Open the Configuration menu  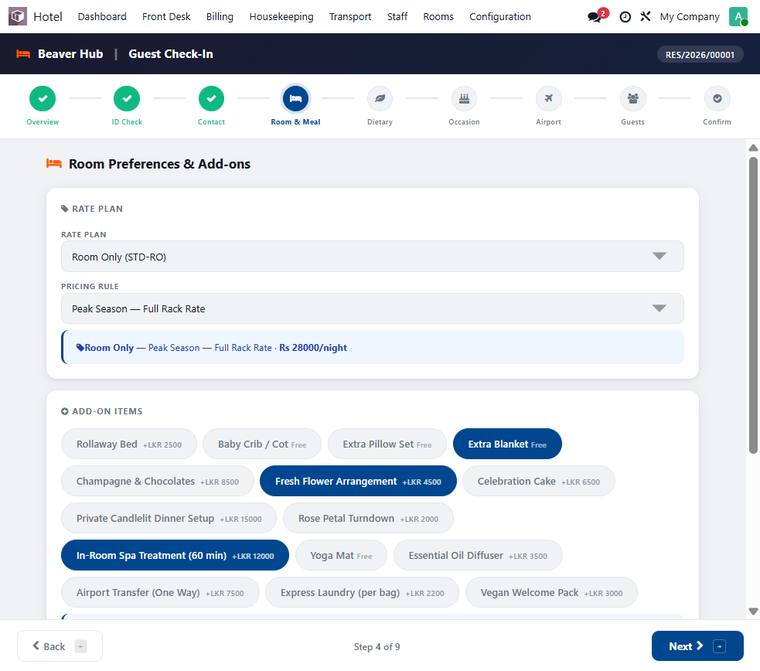[x=500, y=16]
